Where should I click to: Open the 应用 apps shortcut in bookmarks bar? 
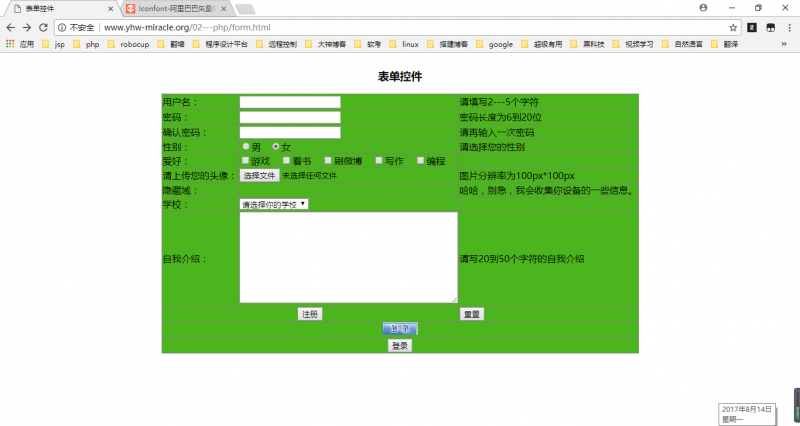tap(20, 44)
